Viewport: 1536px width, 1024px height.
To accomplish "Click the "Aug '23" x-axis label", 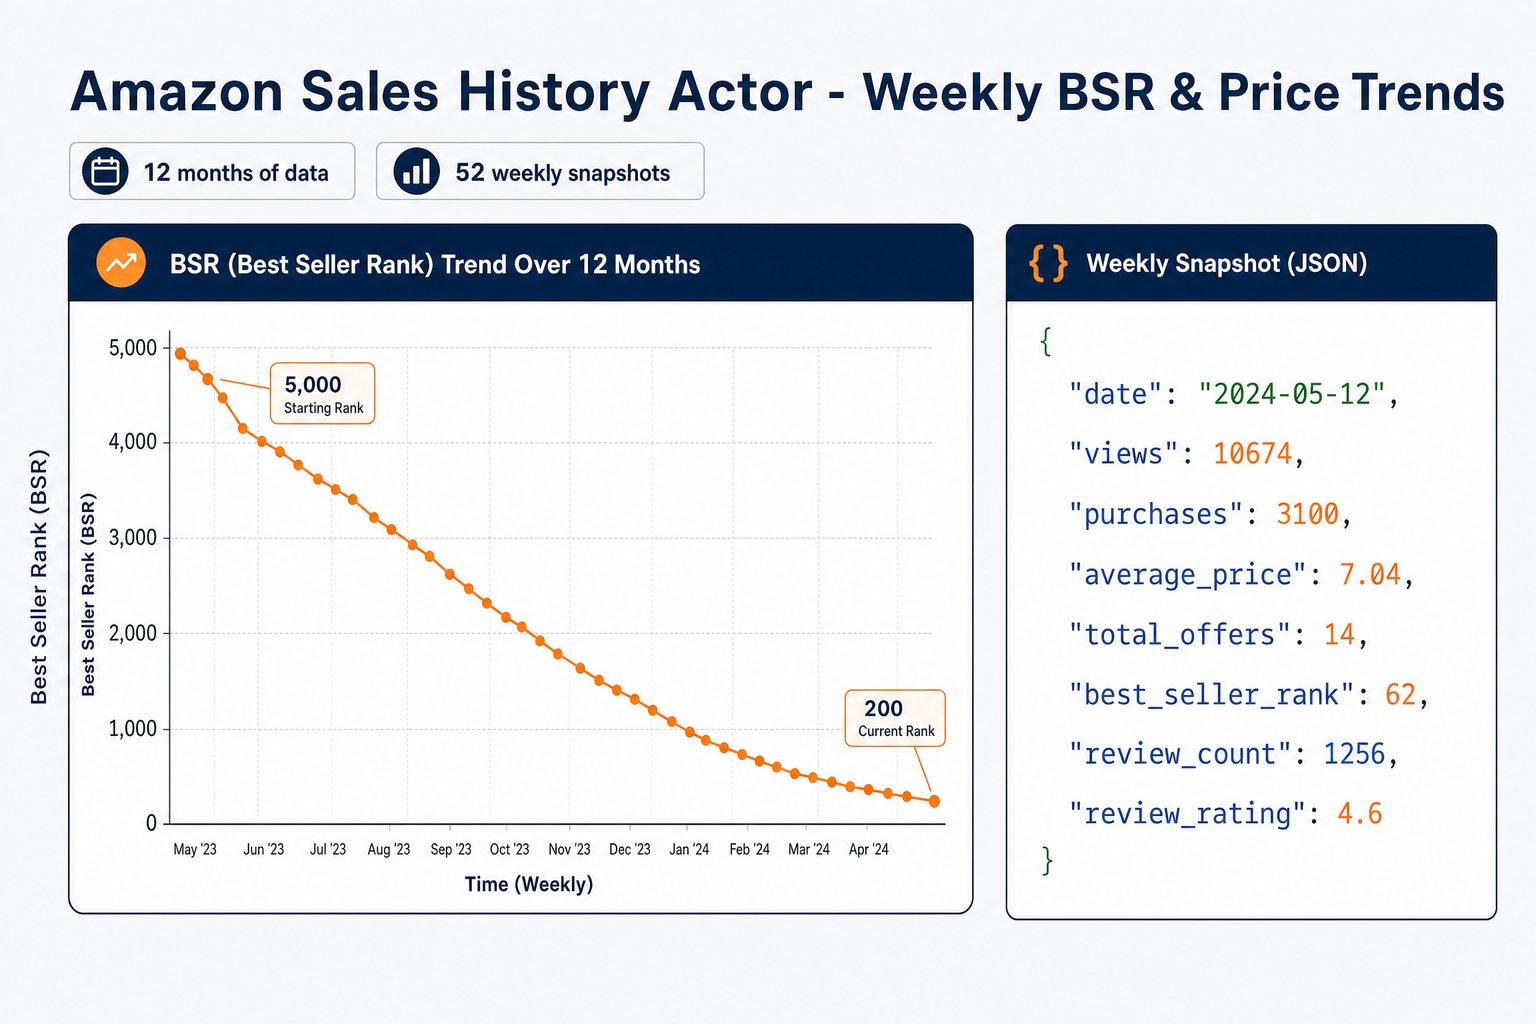I will [389, 849].
